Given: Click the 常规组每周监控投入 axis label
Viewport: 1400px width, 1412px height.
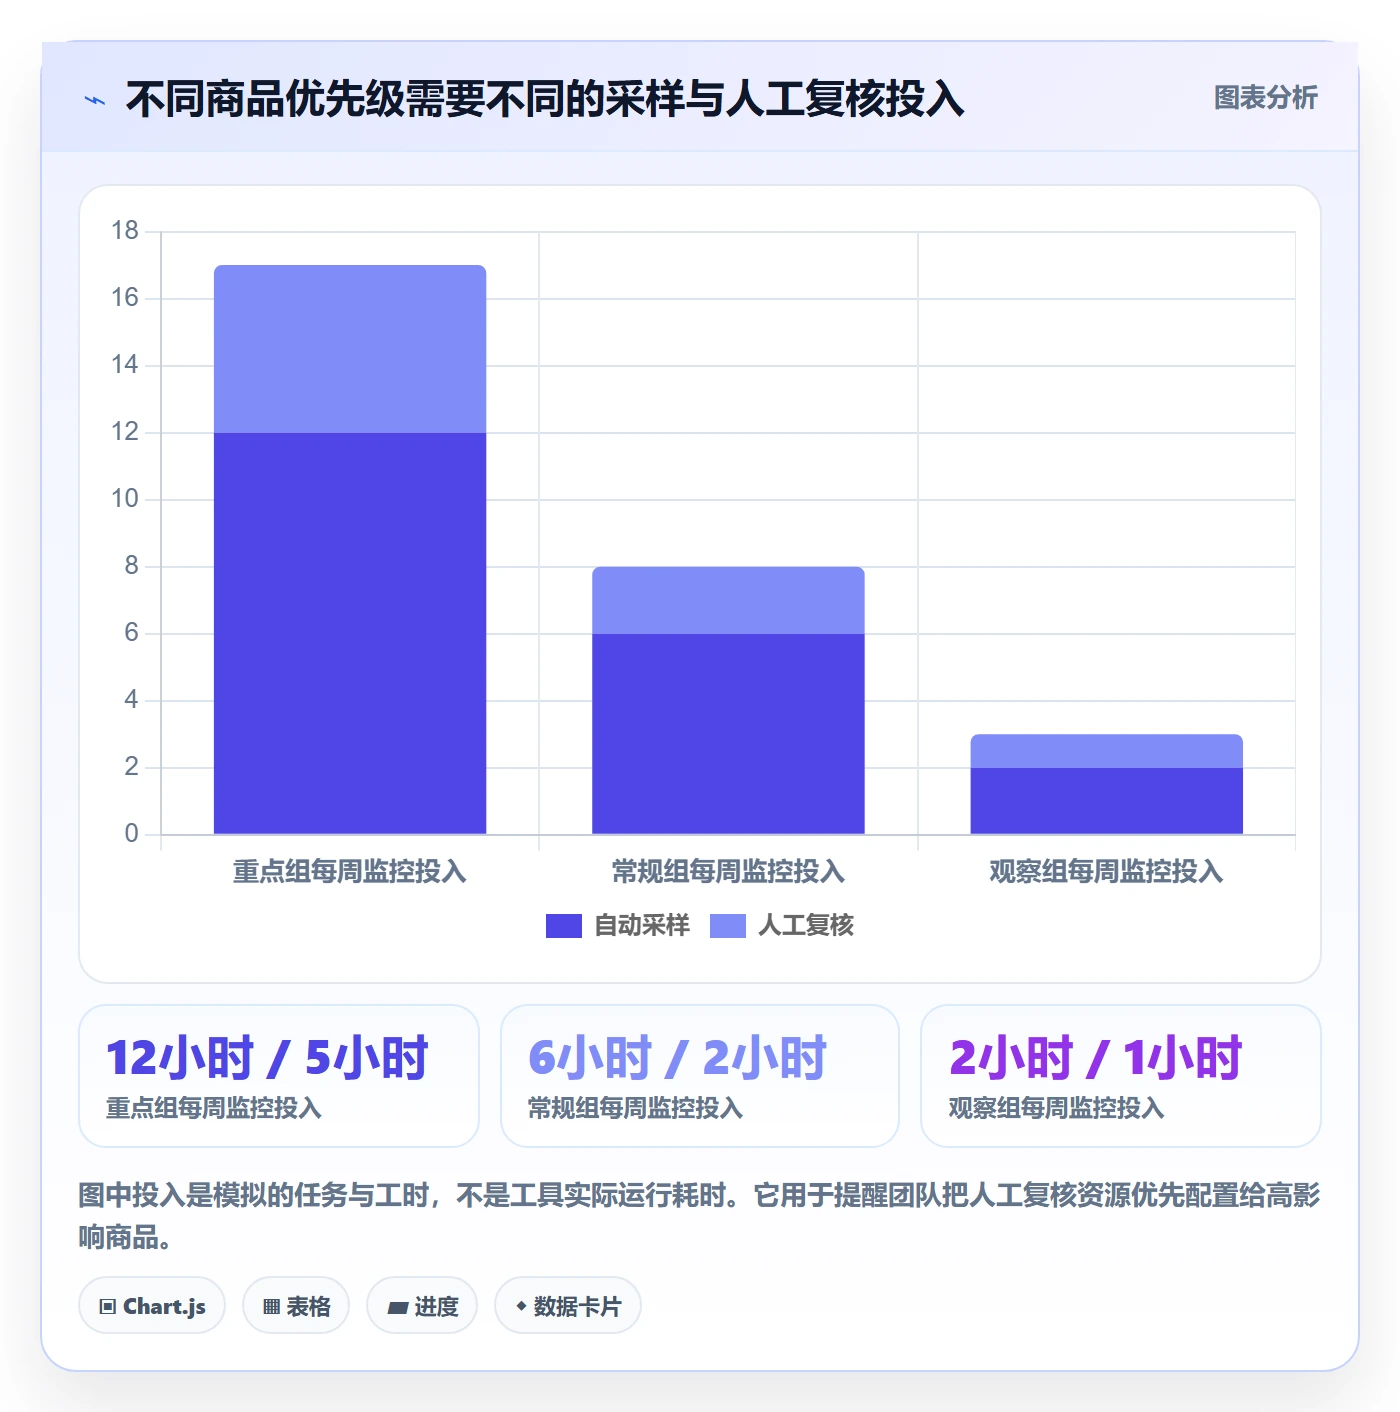Looking at the screenshot, I should point(728,872).
